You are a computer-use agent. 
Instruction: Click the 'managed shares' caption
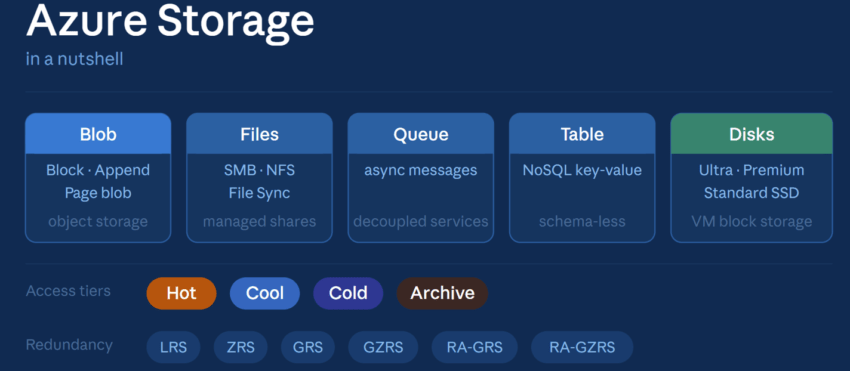tap(260, 221)
